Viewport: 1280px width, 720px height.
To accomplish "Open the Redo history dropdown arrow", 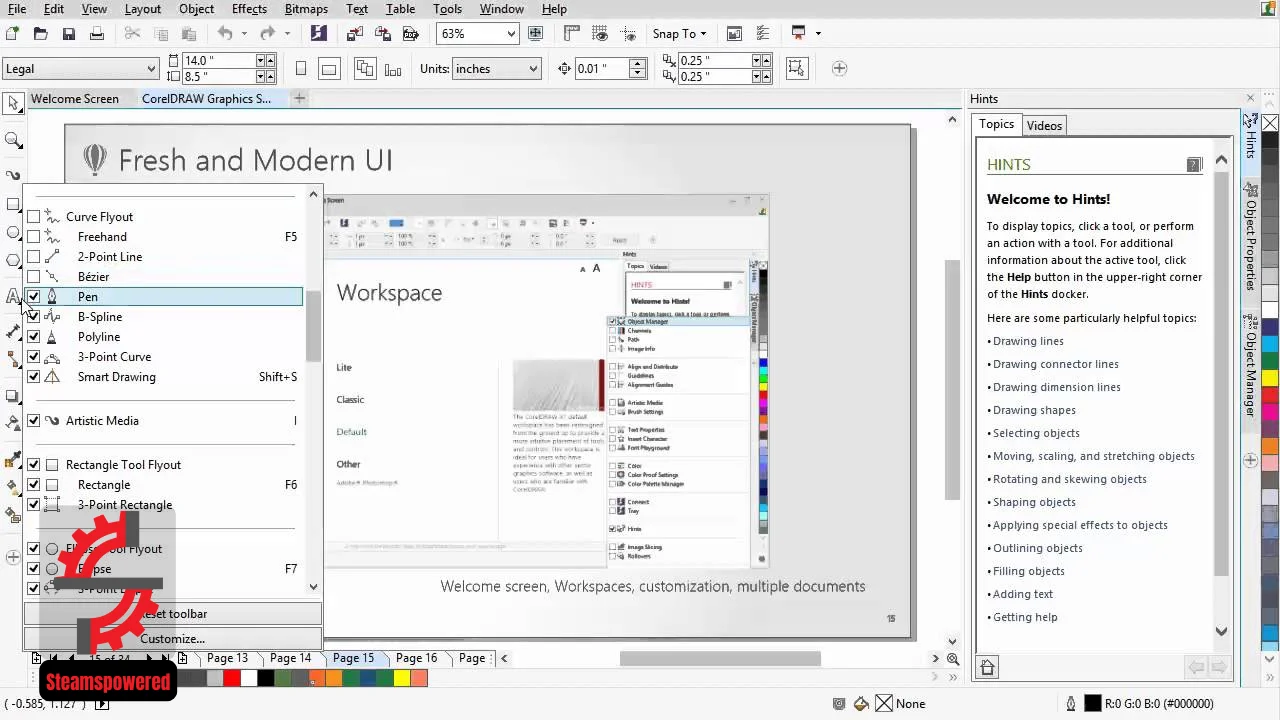I will pyautogui.click(x=288, y=33).
